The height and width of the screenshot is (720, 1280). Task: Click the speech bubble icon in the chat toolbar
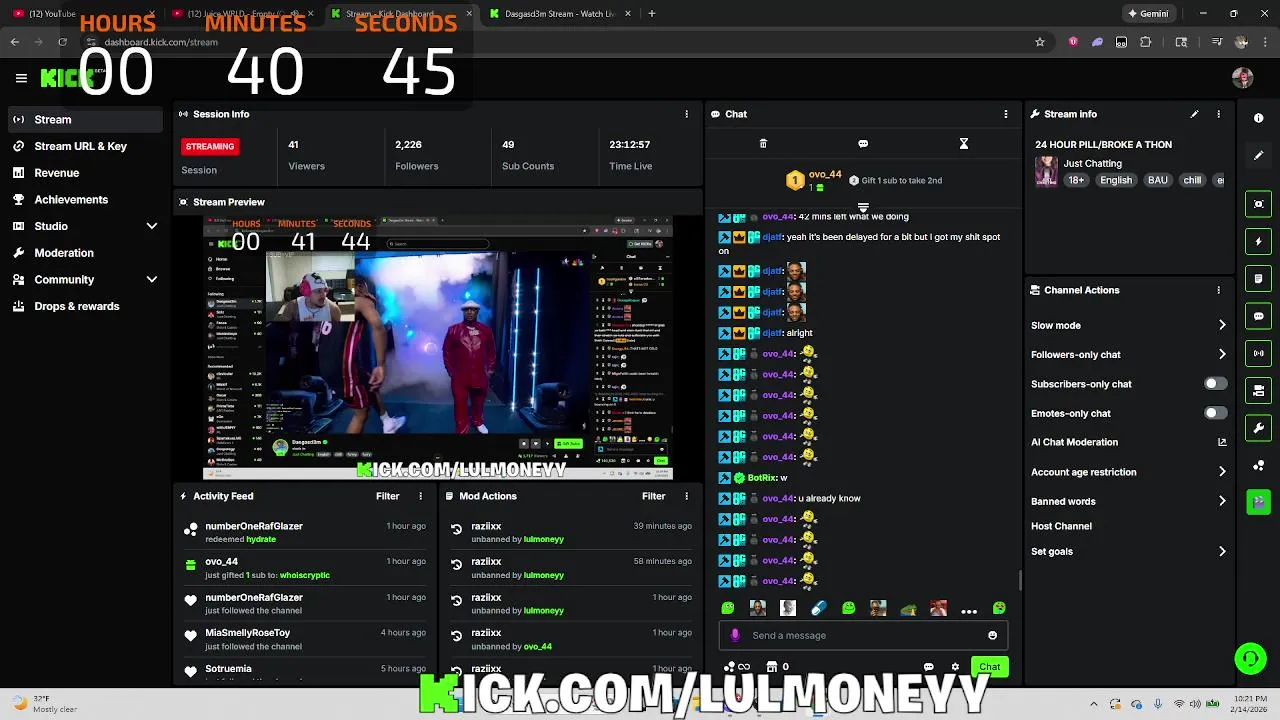point(863,144)
